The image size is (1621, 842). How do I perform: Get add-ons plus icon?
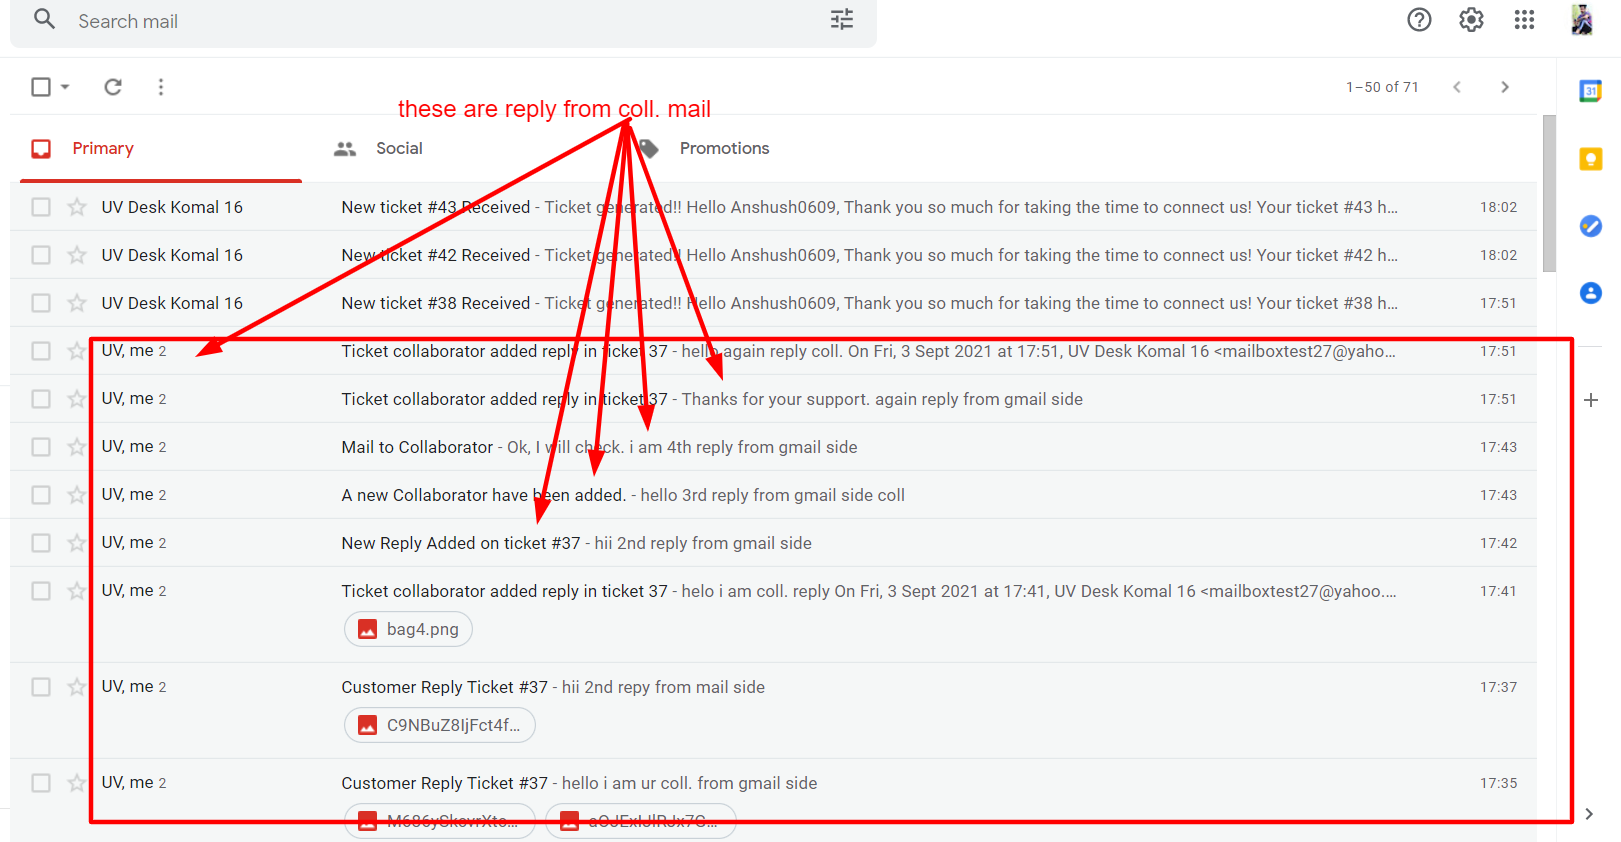click(x=1591, y=400)
